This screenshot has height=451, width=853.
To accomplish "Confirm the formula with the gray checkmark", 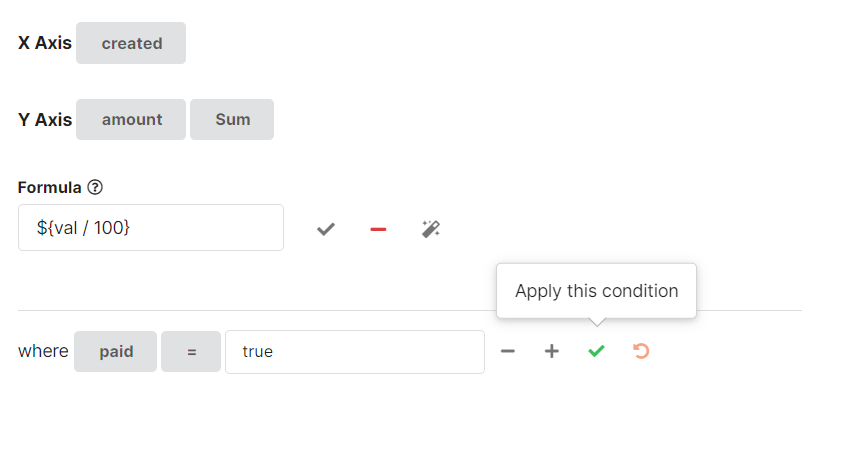I will point(325,229).
